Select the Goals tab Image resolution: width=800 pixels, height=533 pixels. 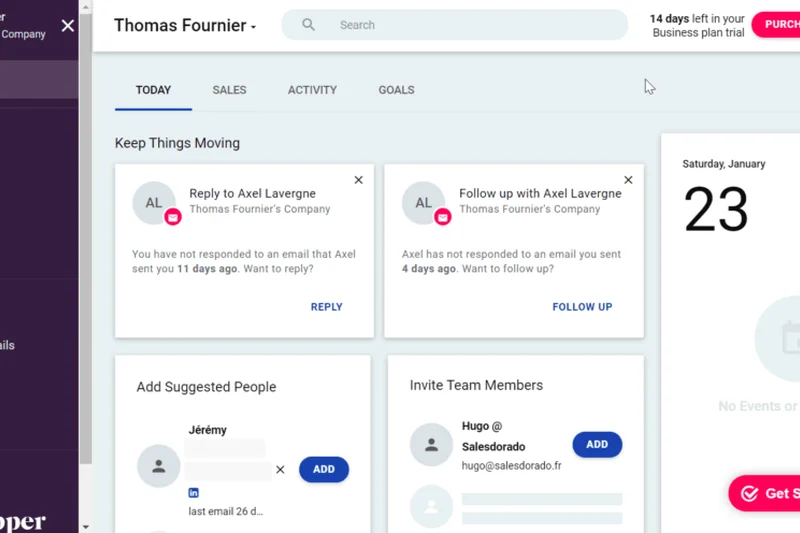(396, 90)
